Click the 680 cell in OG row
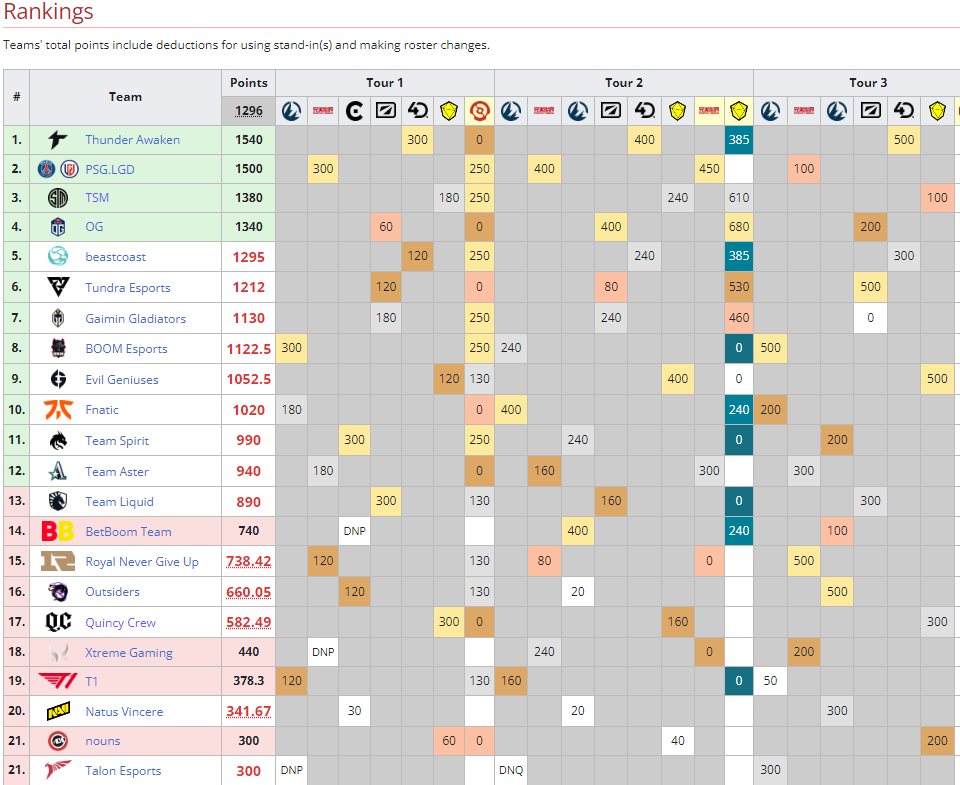 point(739,227)
